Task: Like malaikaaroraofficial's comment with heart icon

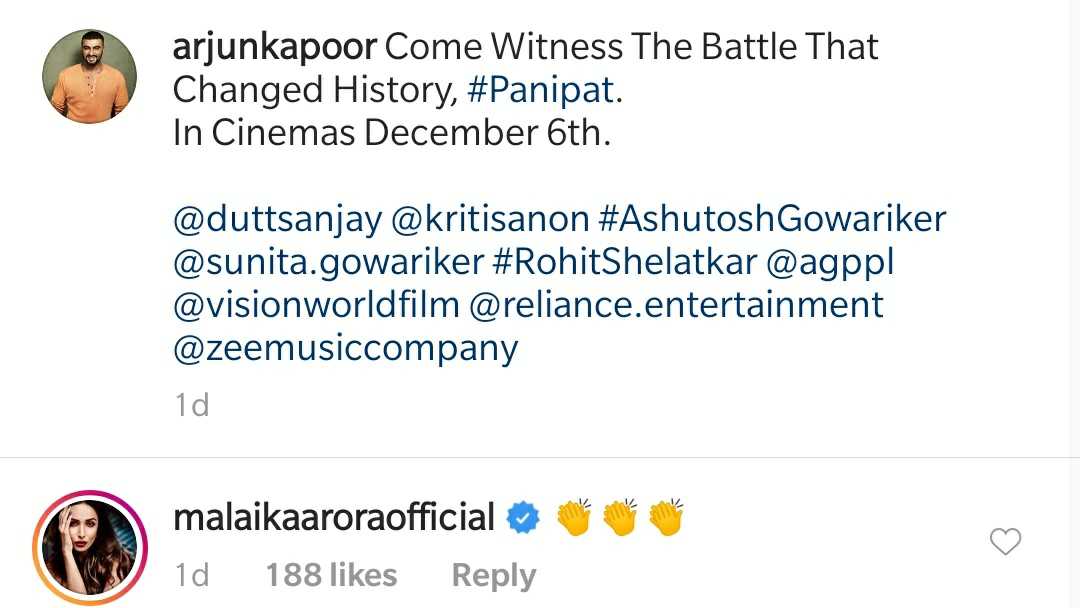Action: pyautogui.click(x=1005, y=541)
